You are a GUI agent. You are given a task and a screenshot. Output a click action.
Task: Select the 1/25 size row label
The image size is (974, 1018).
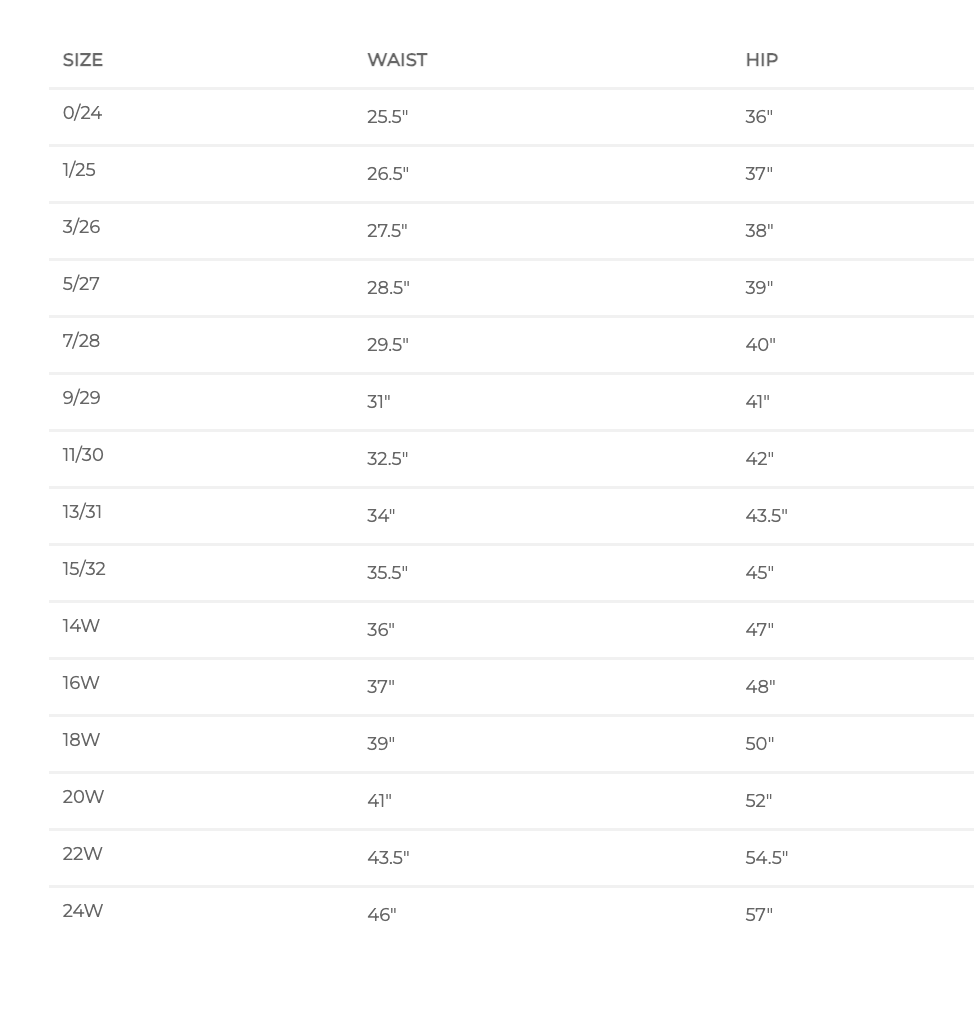click(79, 170)
